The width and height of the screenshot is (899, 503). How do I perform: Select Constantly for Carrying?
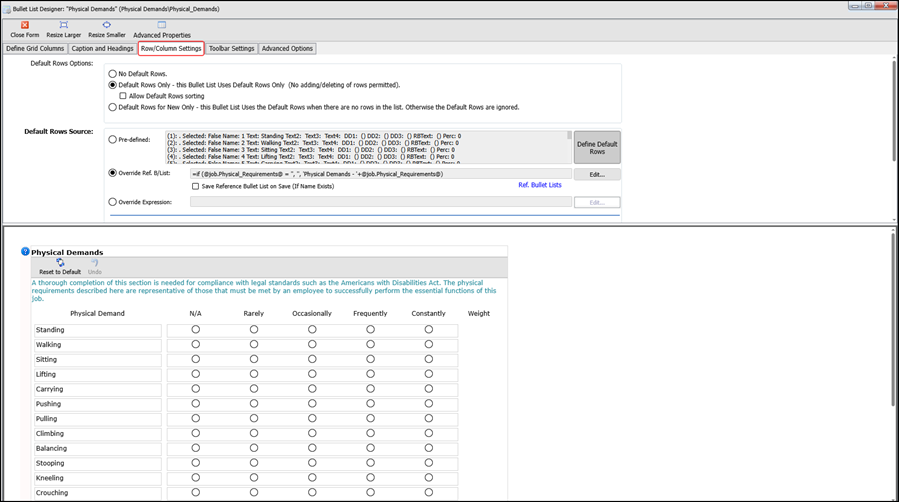coord(429,389)
